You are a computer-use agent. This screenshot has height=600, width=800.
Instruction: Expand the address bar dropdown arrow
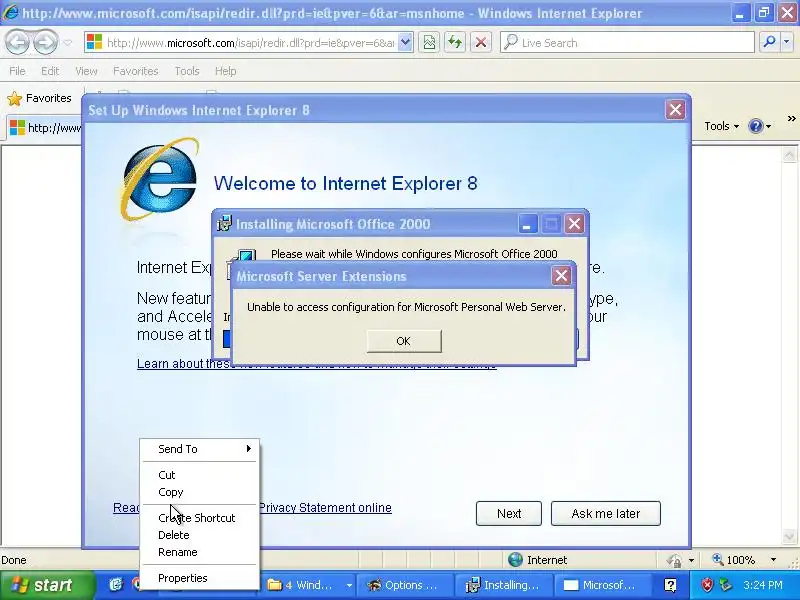(405, 43)
